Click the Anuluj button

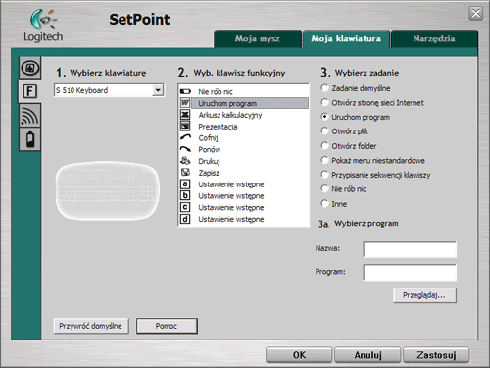tap(368, 355)
